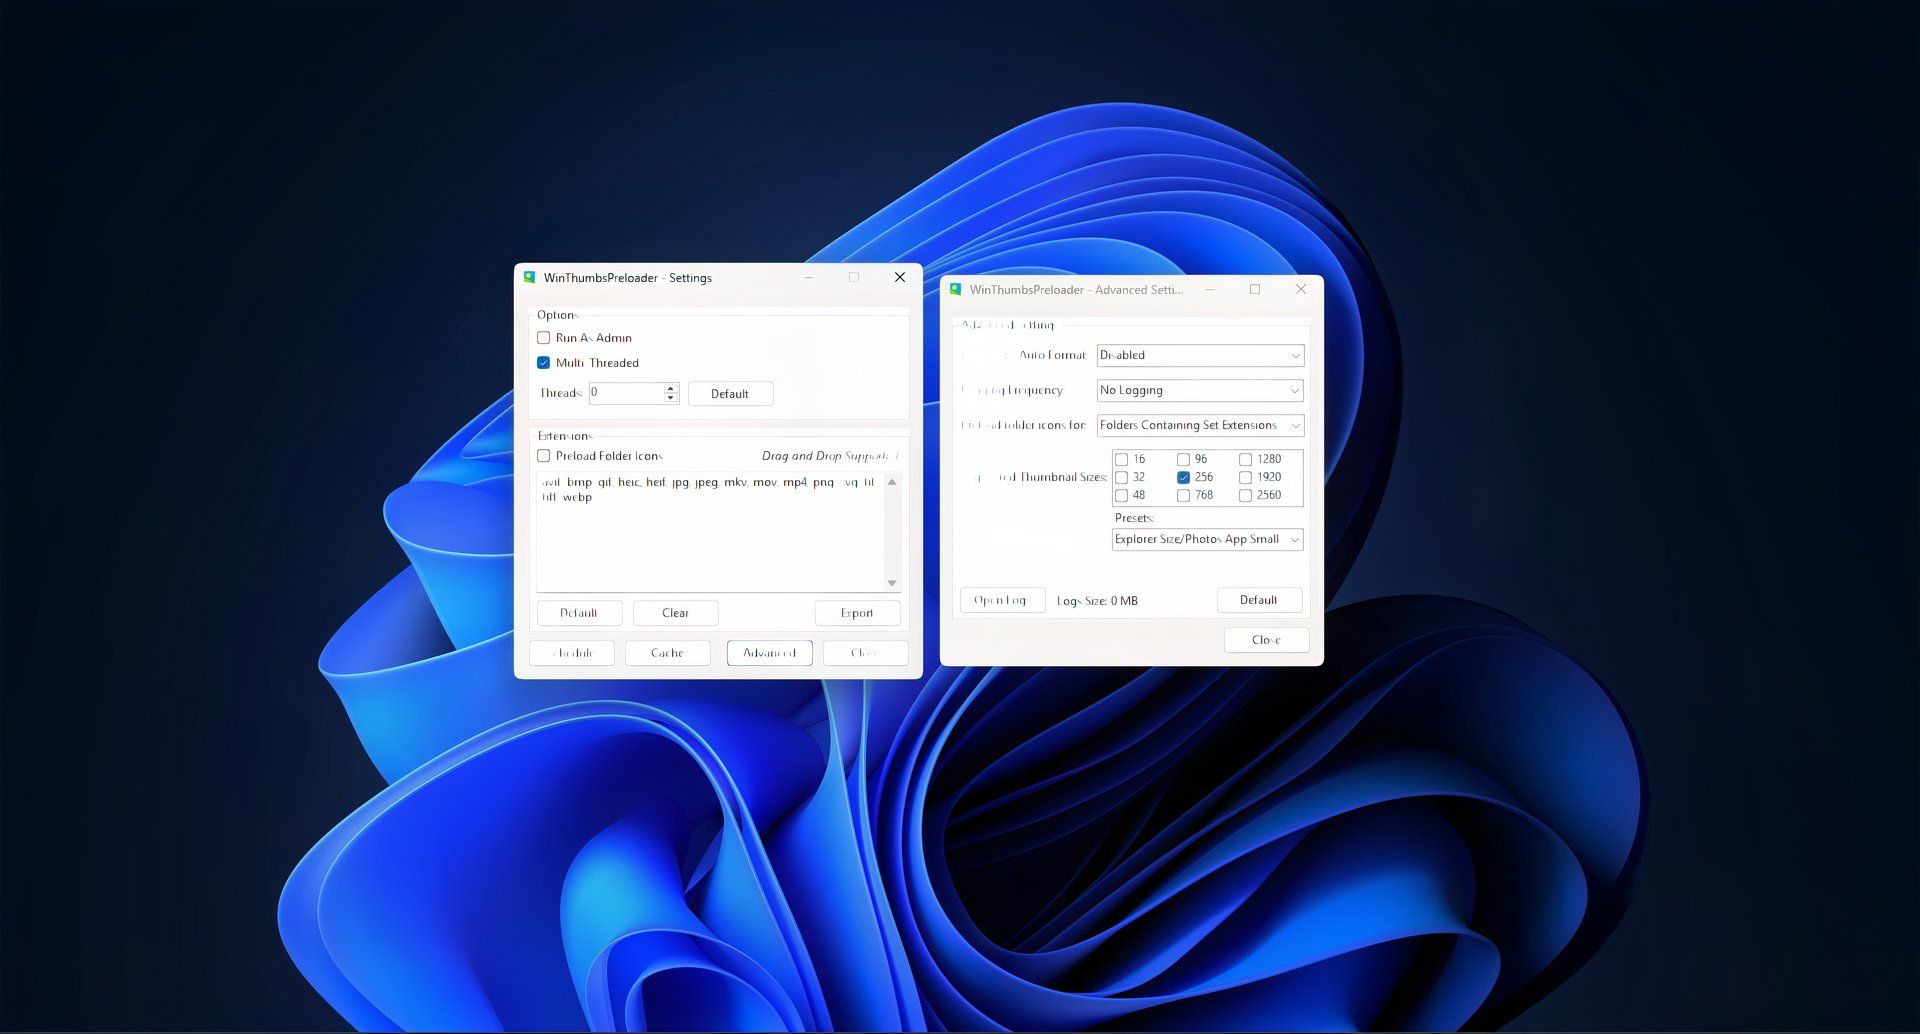Tick the Preload Folder Icons checkbox
1920x1034 pixels.
[544, 456]
